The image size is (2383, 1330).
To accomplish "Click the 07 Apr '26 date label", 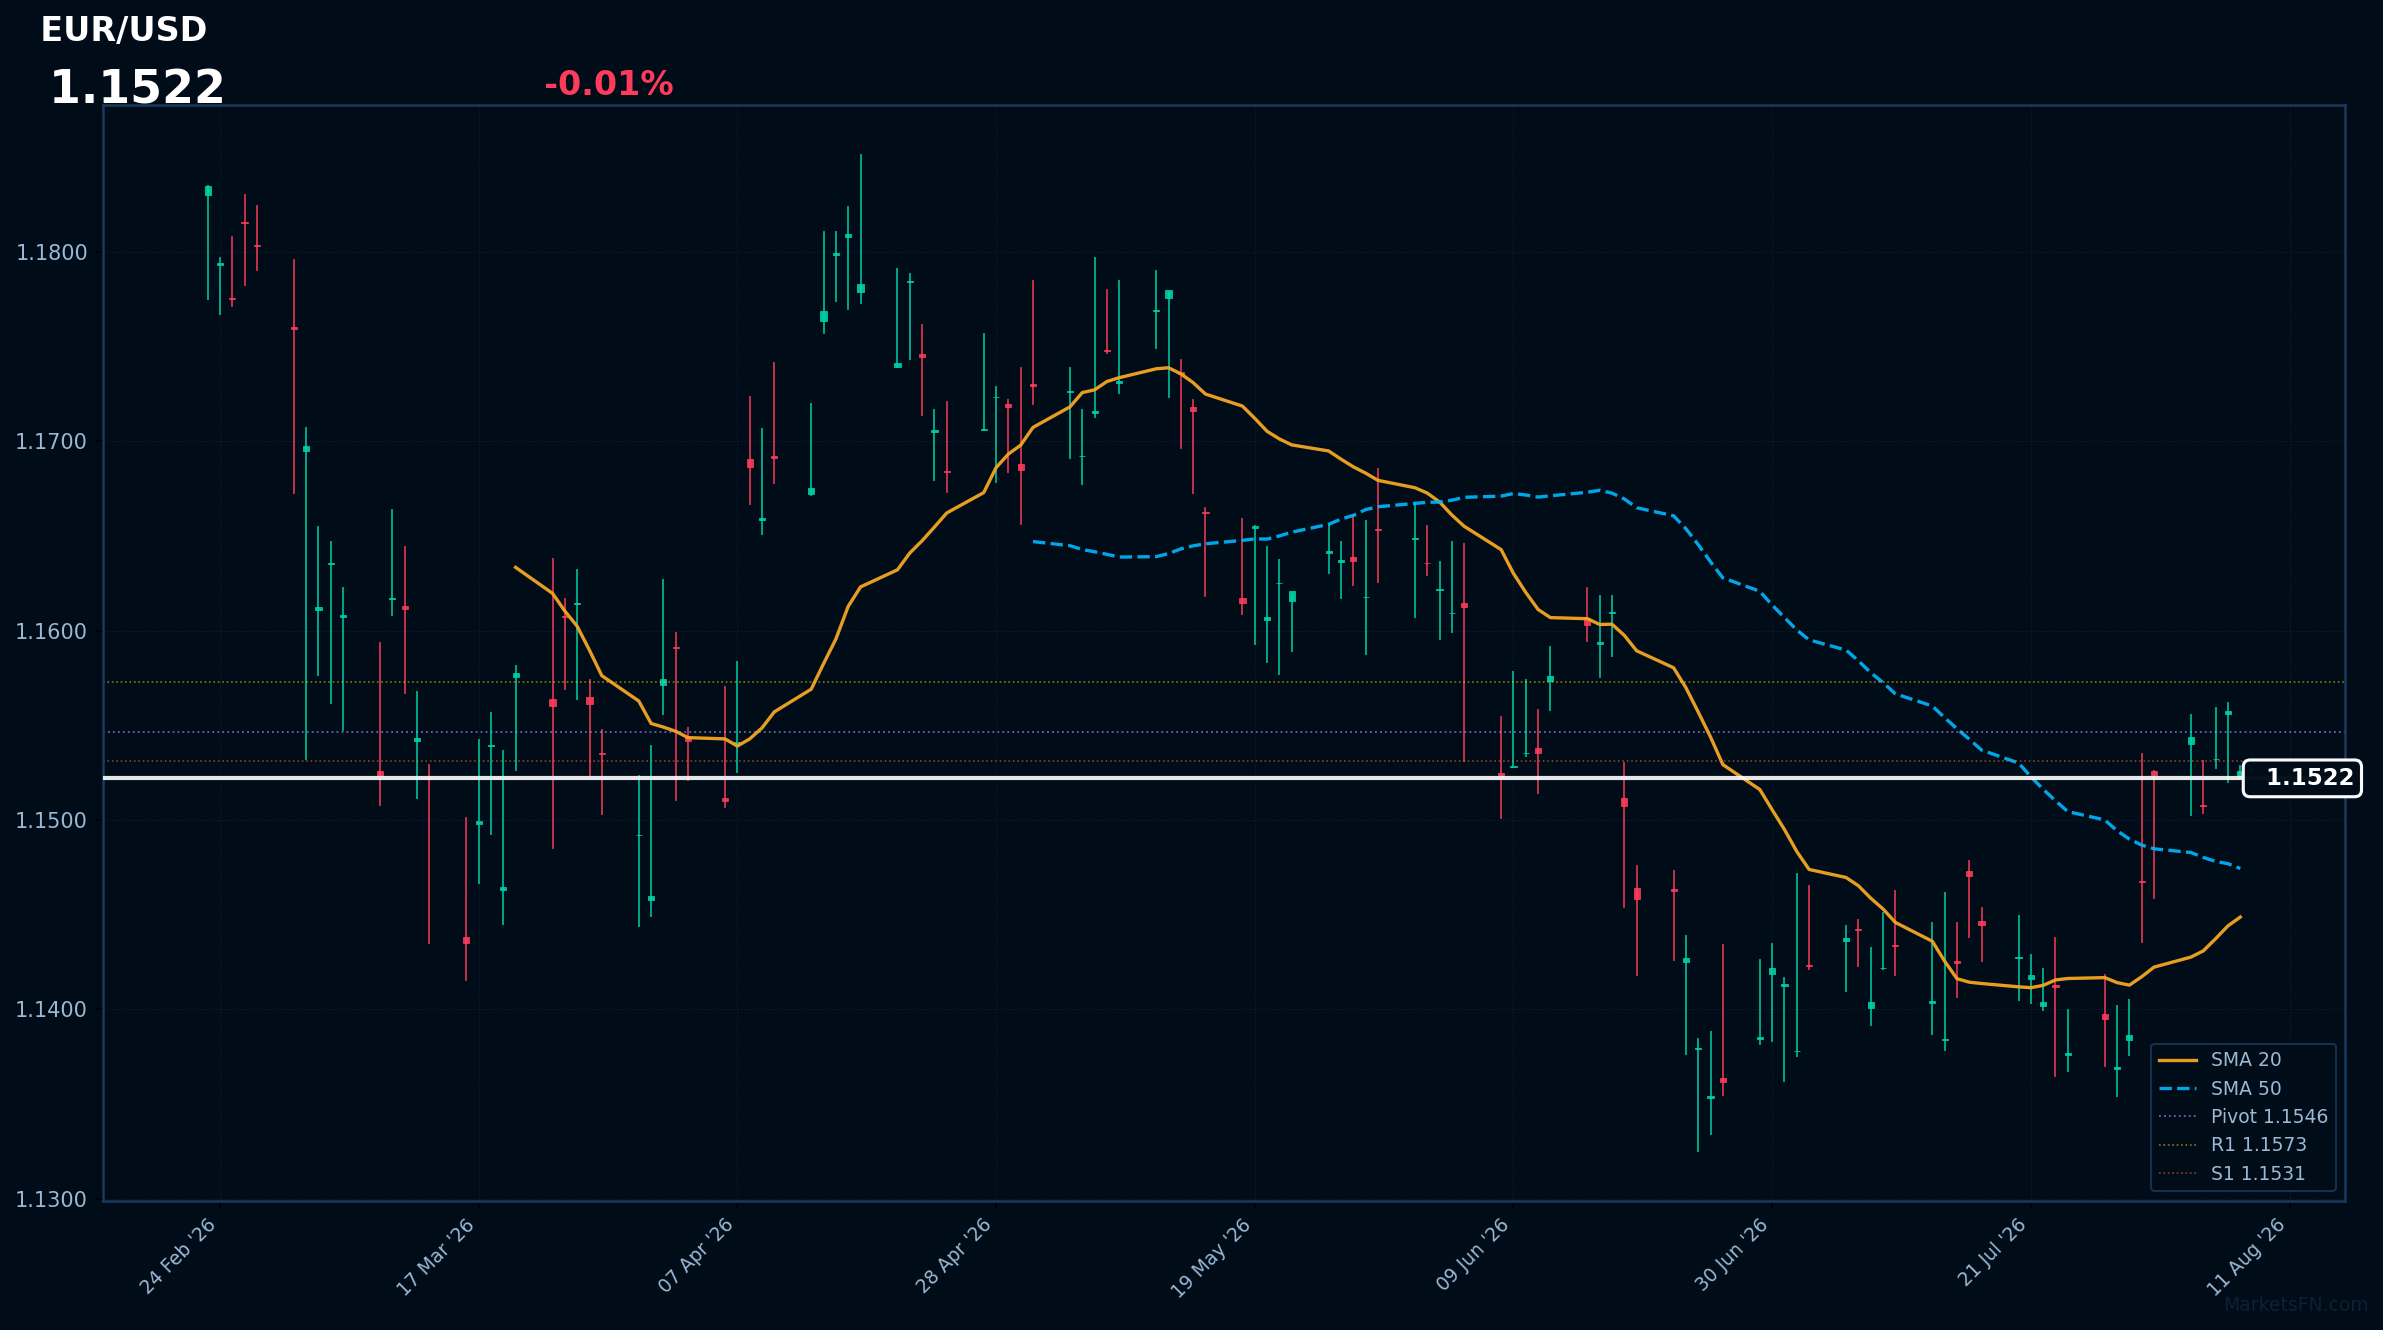I will (696, 1256).
